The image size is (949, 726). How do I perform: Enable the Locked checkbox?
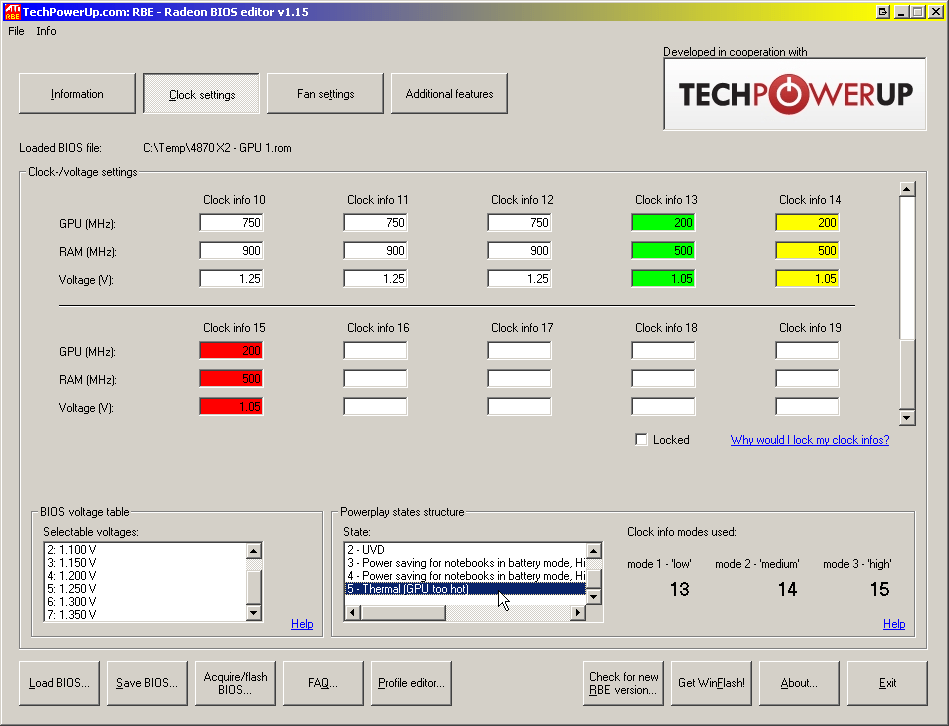641,439
